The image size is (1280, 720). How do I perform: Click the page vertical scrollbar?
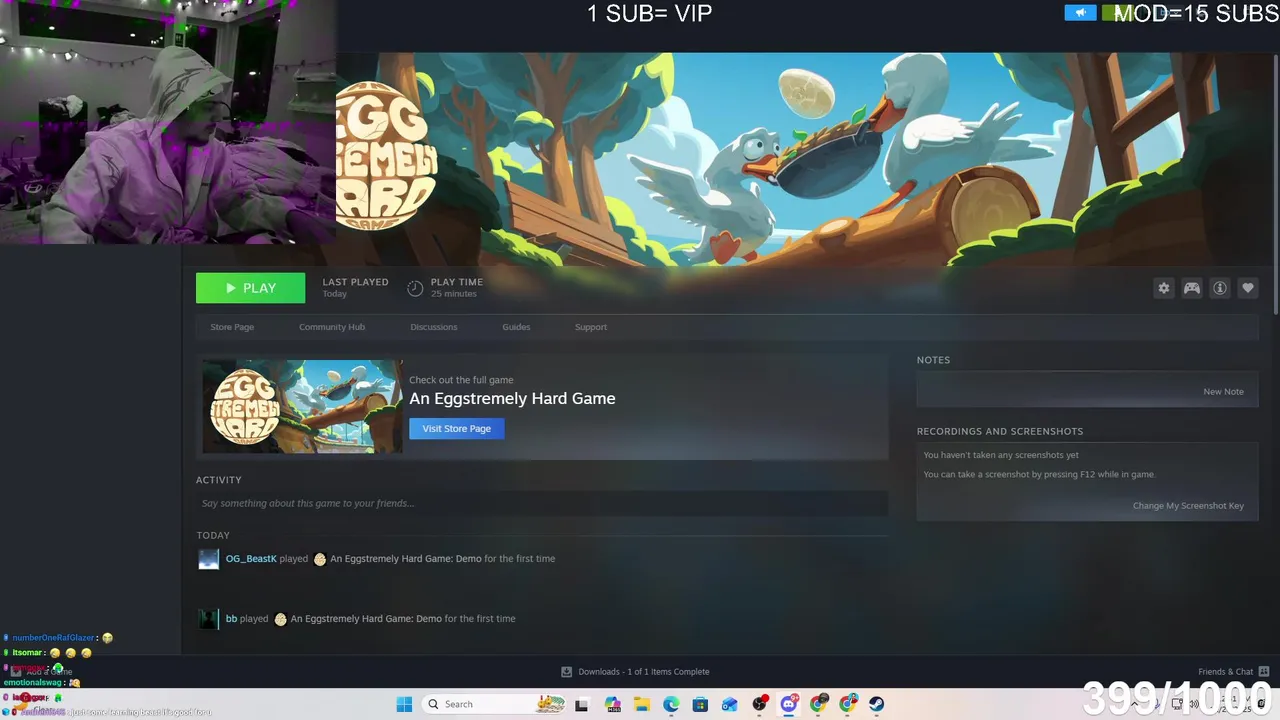pos(1275,185)
